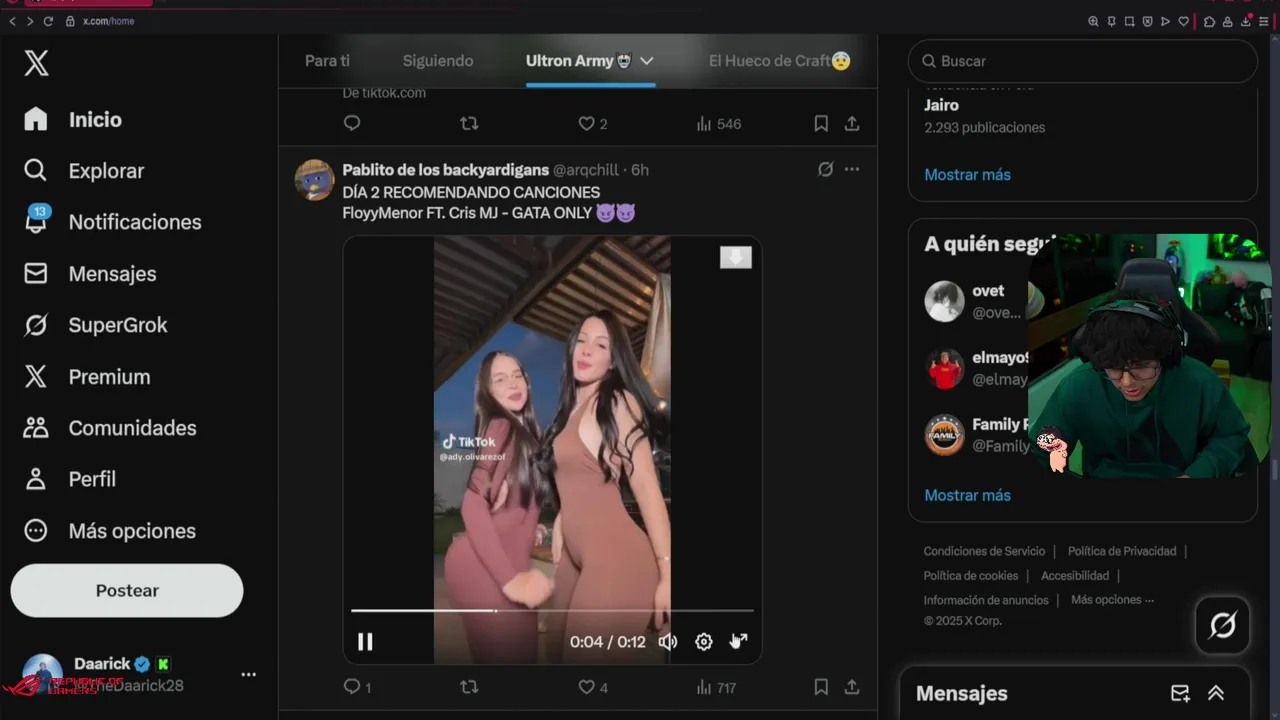Mute the video sound
1280x720 pixels.
point(668,642)
